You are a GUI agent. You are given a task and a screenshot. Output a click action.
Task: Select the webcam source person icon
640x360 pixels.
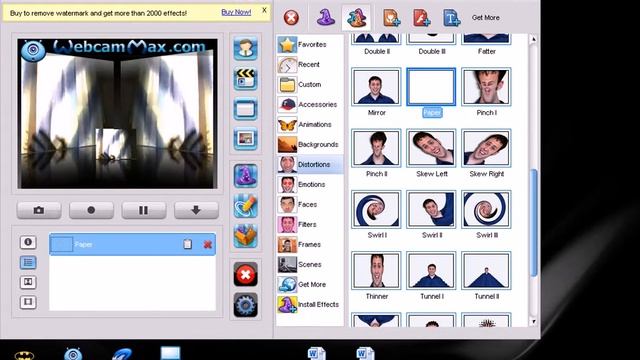[x=245, y=48]
